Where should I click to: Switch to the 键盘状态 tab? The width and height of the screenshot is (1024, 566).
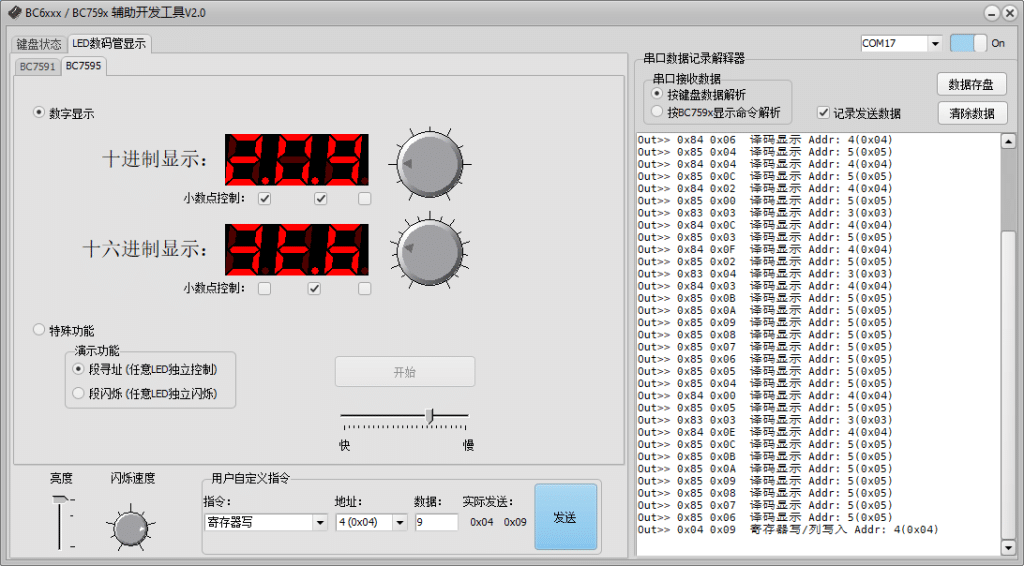click(39, 44)
